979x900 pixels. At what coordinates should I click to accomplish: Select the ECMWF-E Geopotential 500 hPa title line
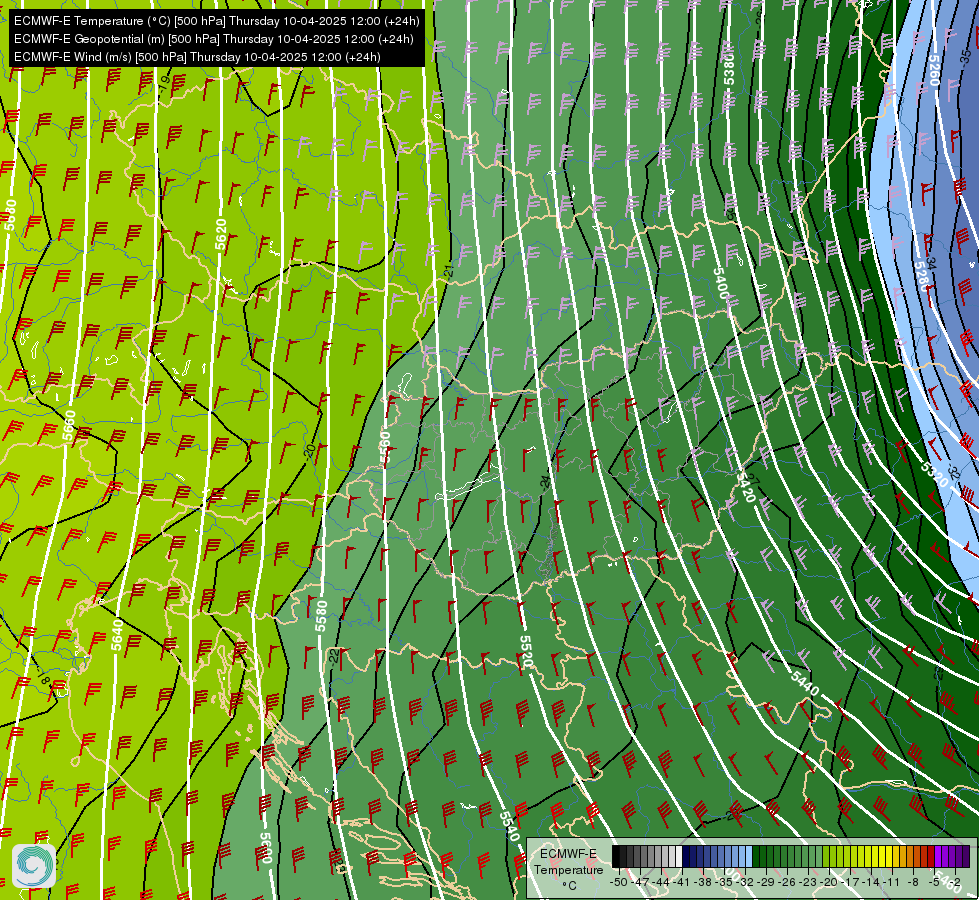point(214,39)
